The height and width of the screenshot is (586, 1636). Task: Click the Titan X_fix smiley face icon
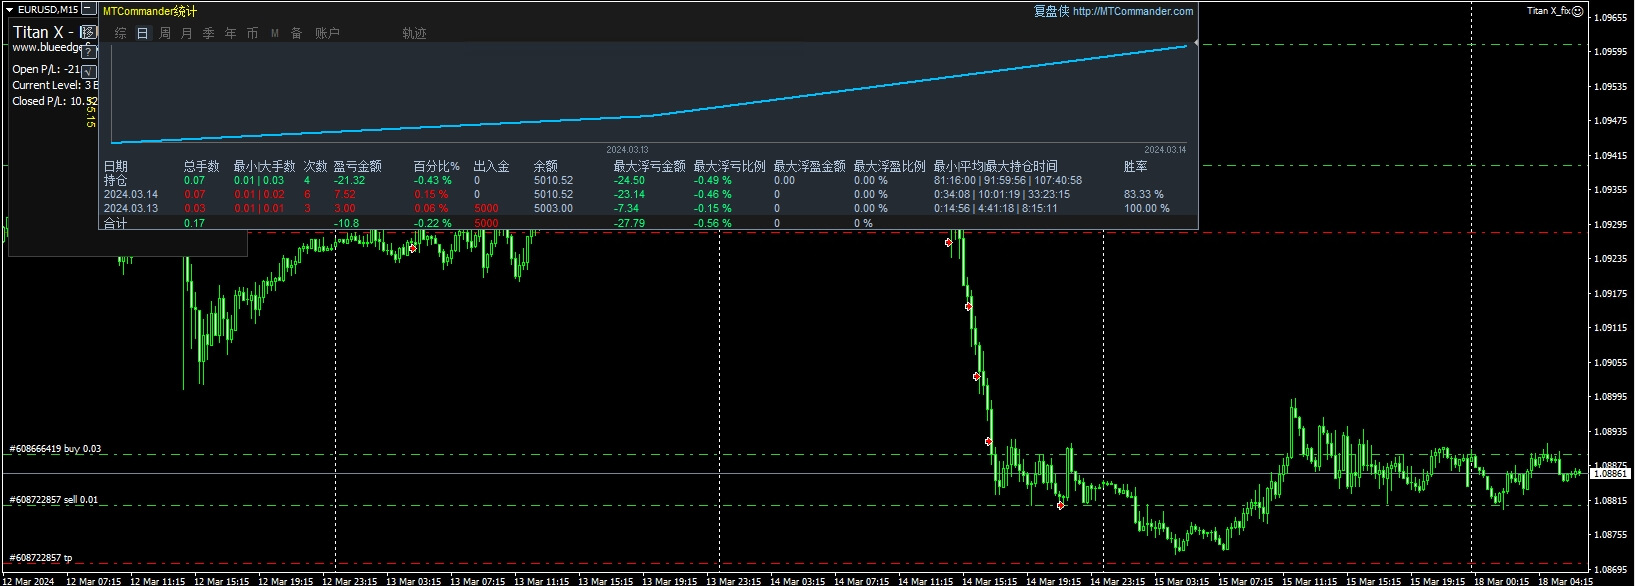1577,11
